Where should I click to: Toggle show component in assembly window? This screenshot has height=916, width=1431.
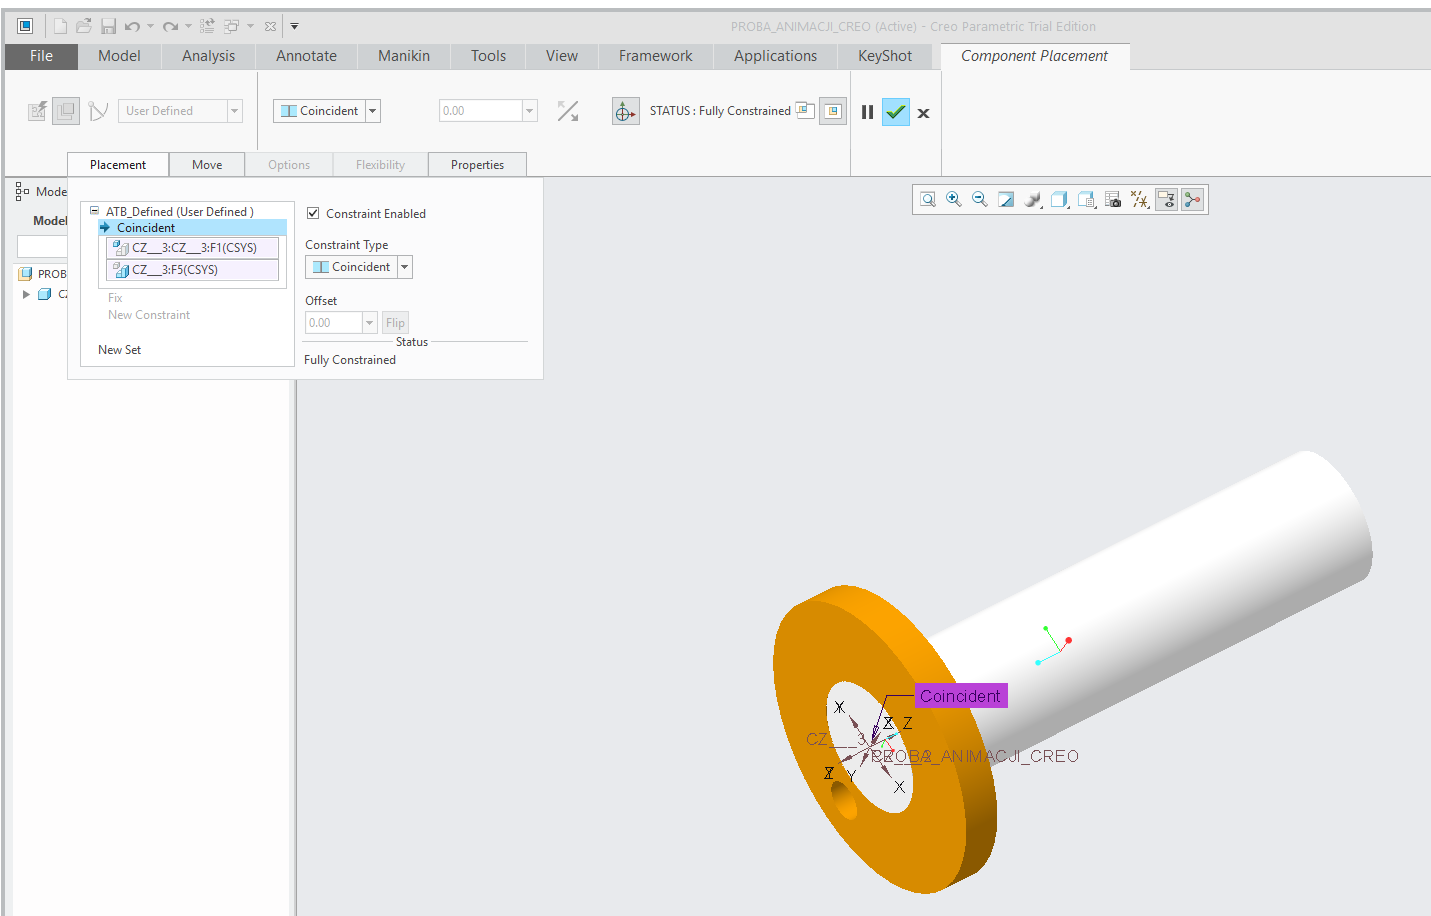pyautogui.click(x=833, y=112)
